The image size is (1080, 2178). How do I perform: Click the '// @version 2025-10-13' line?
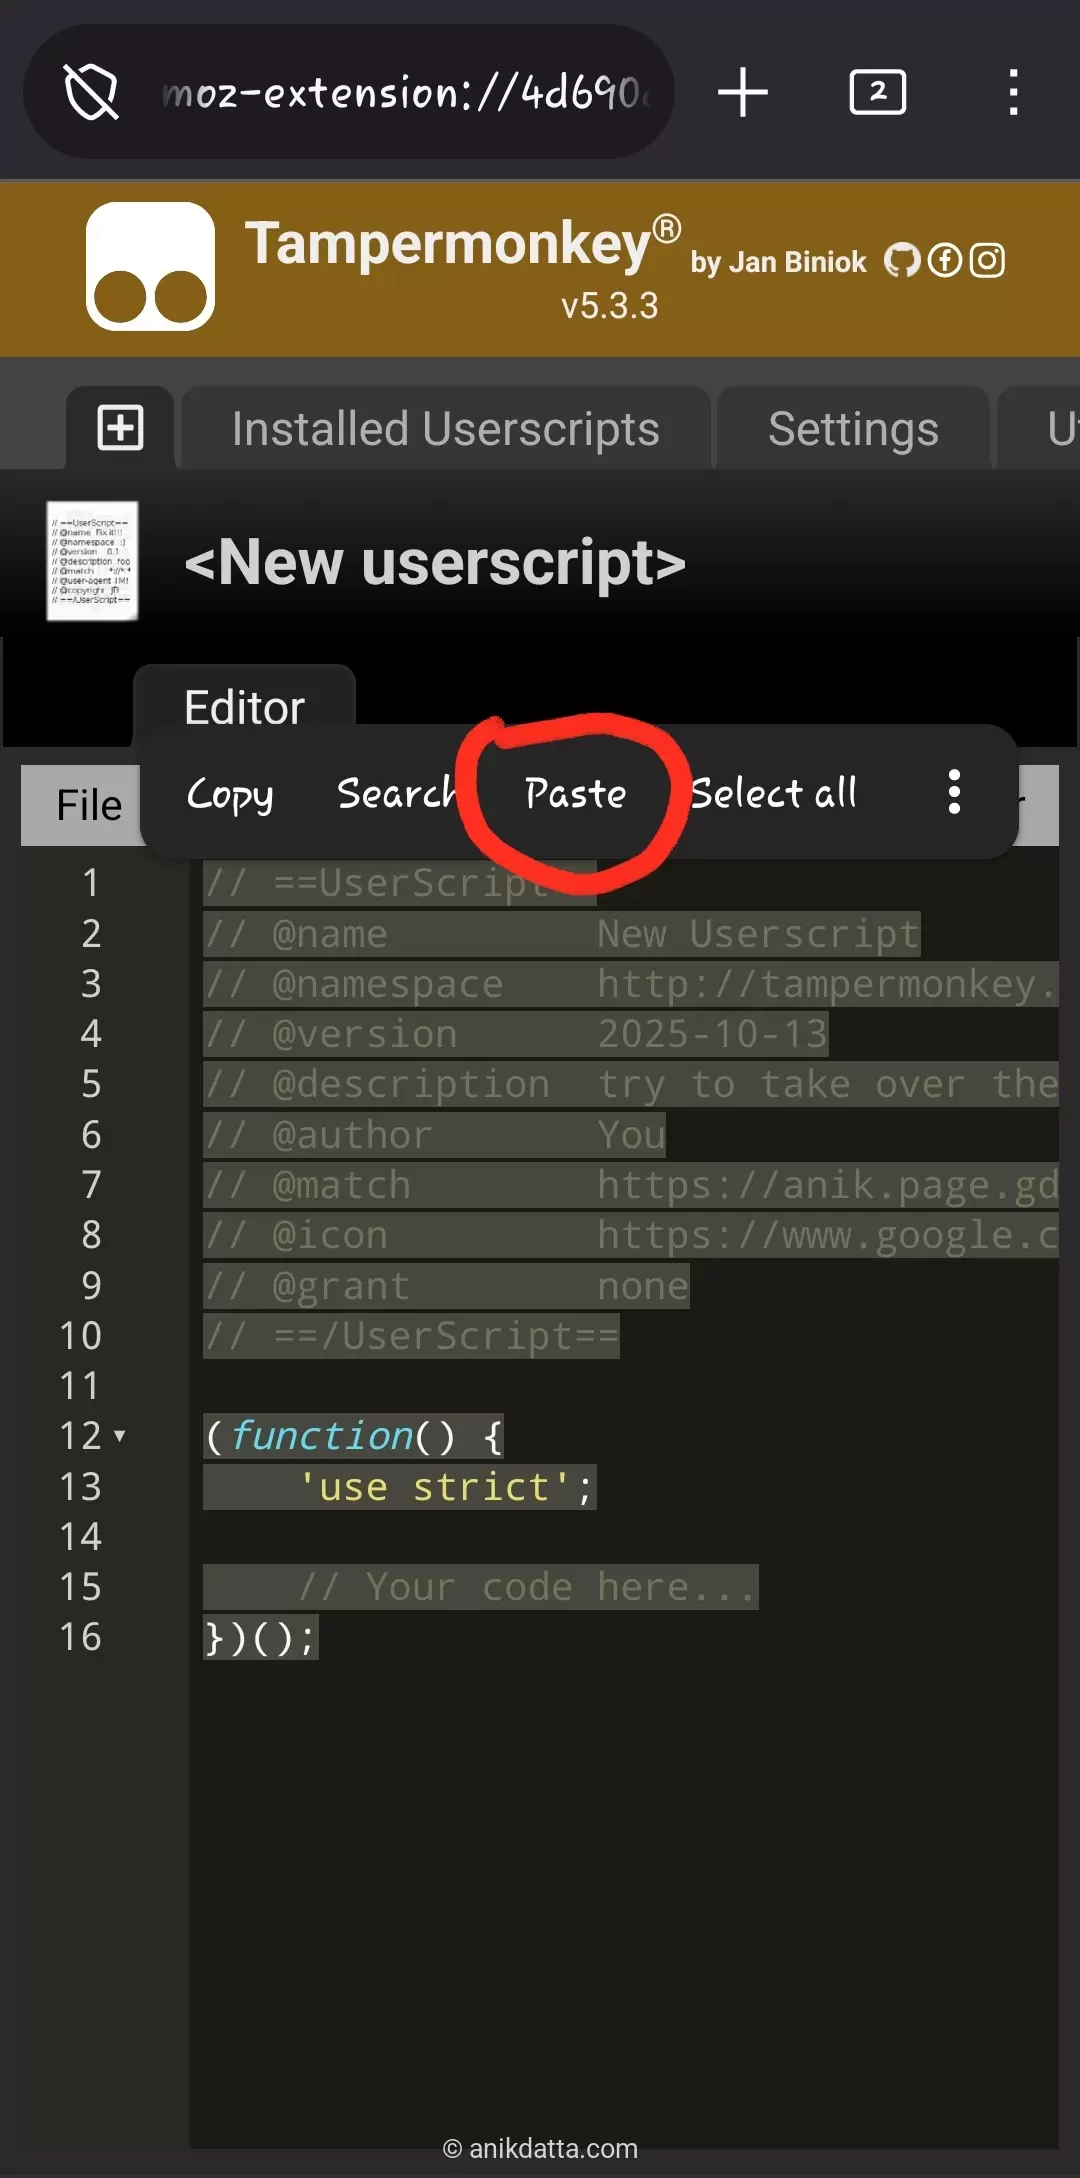(x=516, y=1034)
